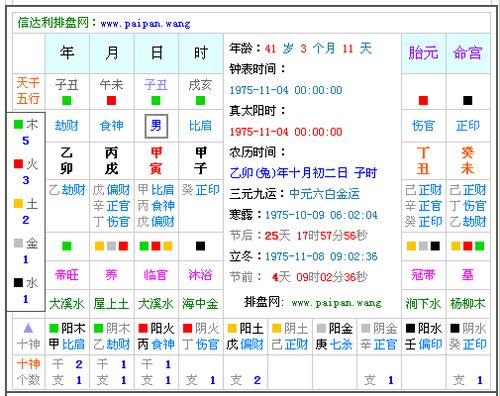This screenshot has width=500, height=396.
Task: Click 戊 偏财 in the bottom ten-gods row
Action: point(245,344)
